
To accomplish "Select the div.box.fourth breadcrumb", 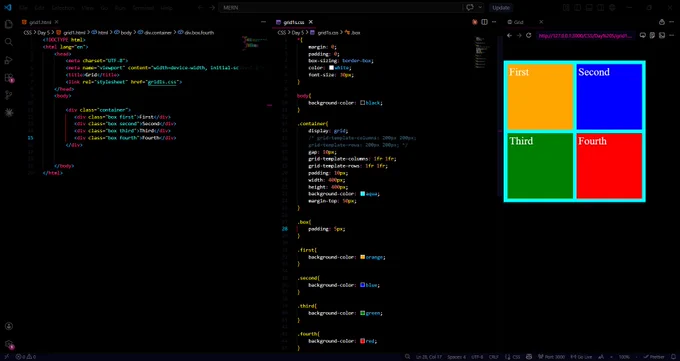I will (196, 33).
